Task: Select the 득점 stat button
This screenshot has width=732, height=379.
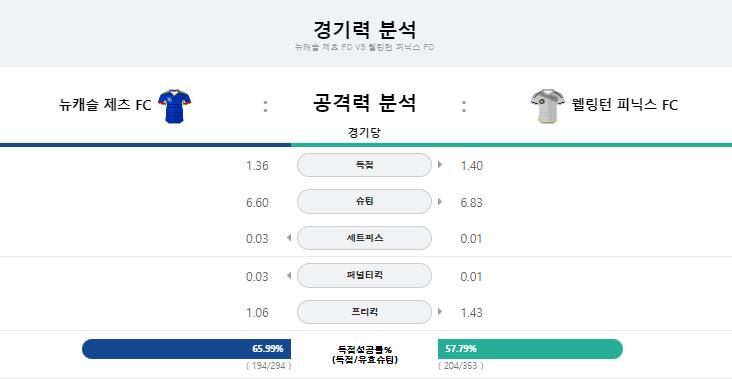Action: [364, 165]
